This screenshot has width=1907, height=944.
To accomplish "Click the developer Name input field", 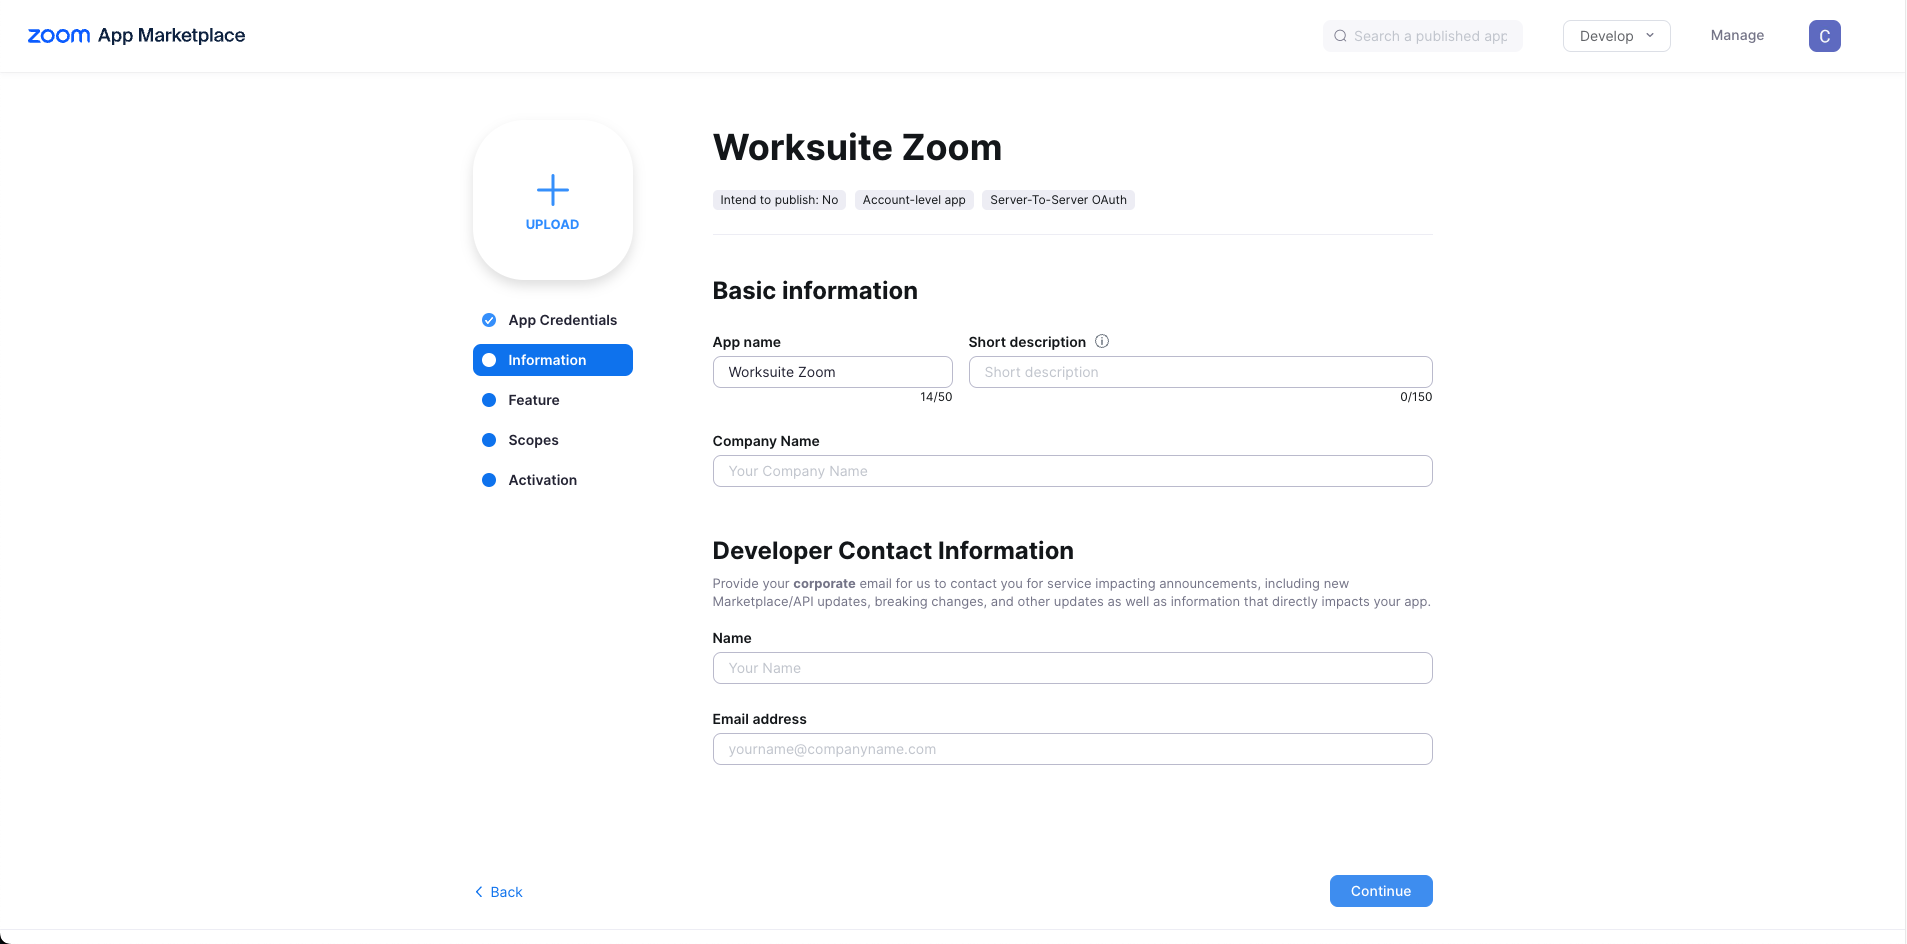I will click(x=1072, y=668).
